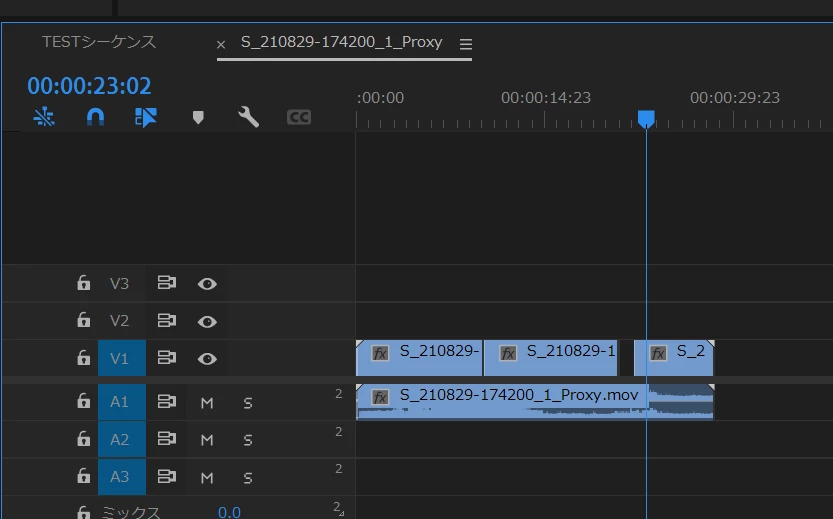The height and width of the screenshot is (519, 833).
Task: Solo track A1
Action: 248,403
